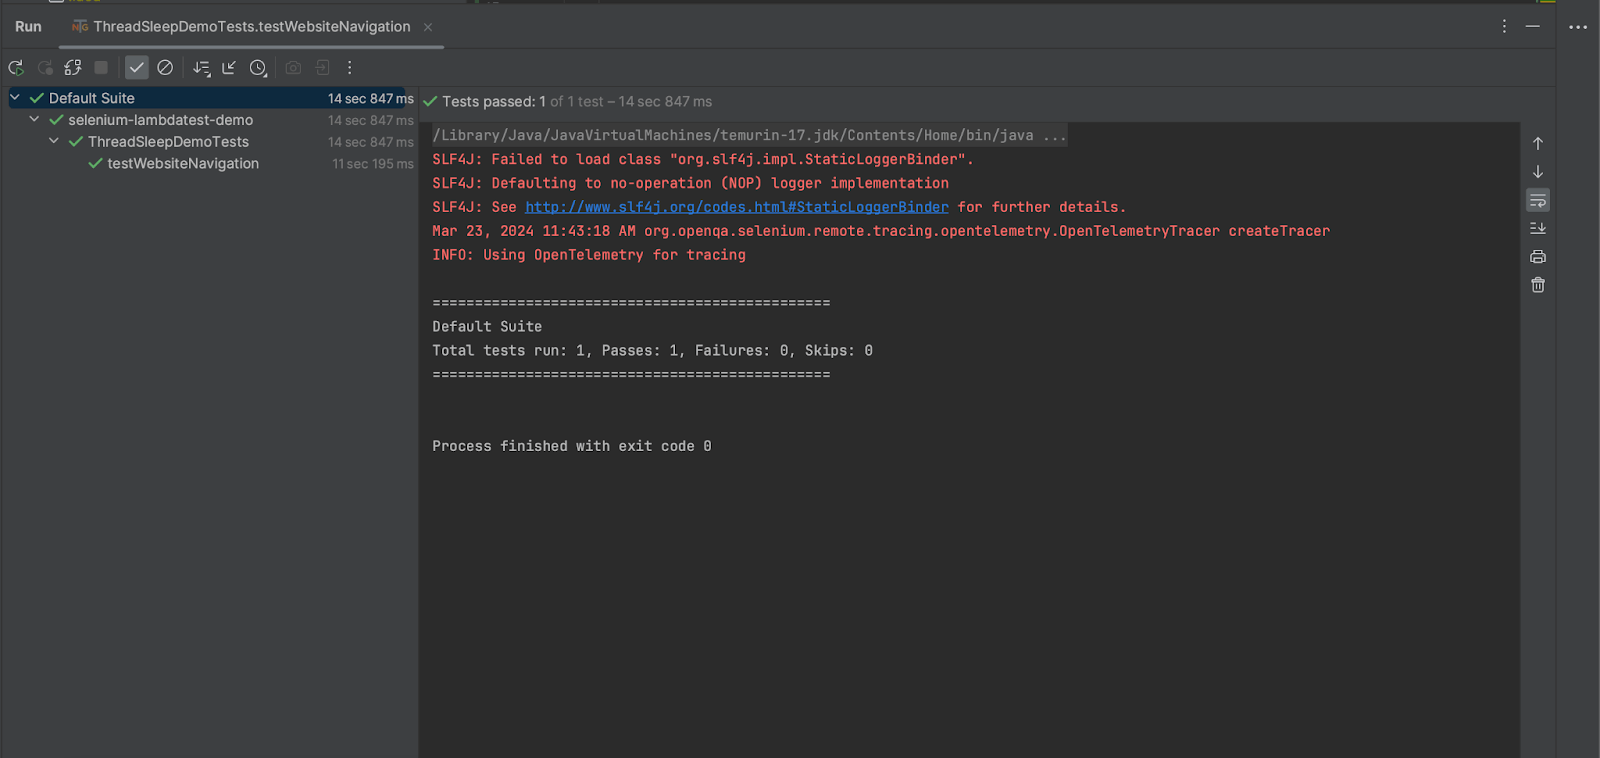Collapse the Default Suite node
Screen dimensions: 1600x758
pyautogui.click(x=15, y=98)
